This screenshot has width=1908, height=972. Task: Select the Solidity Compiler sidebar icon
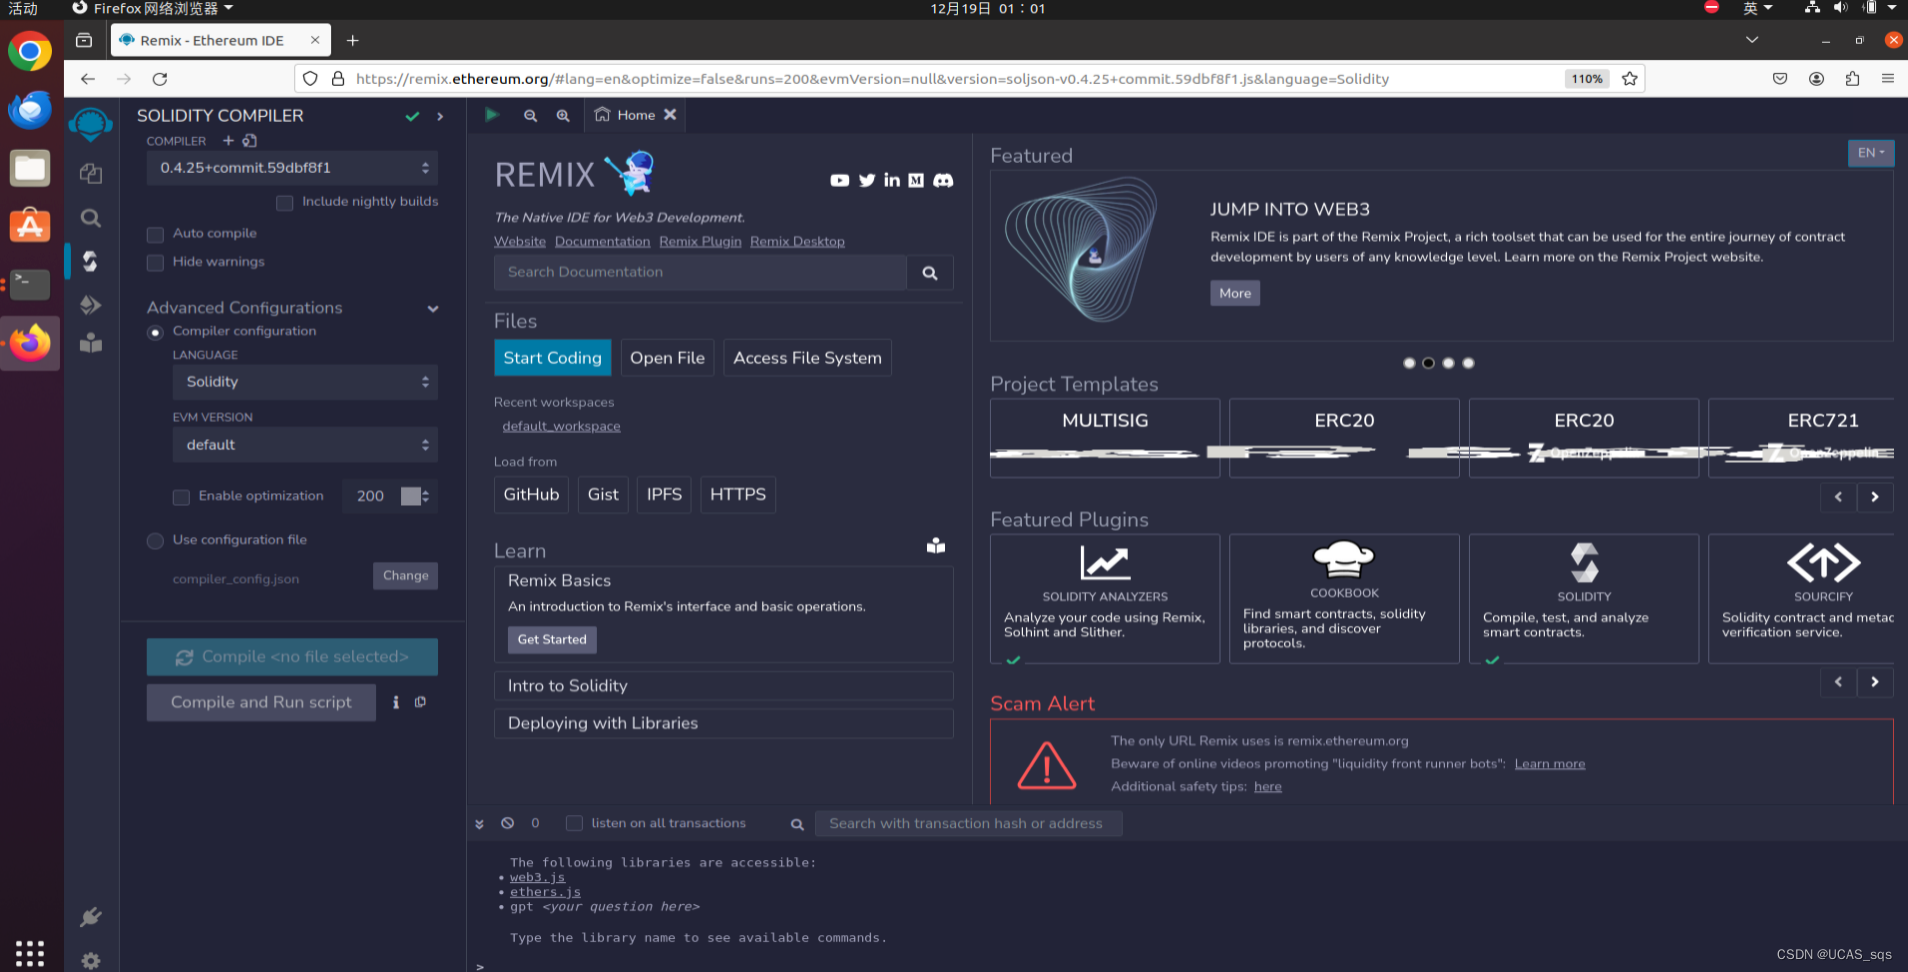[x=91, y=261]
